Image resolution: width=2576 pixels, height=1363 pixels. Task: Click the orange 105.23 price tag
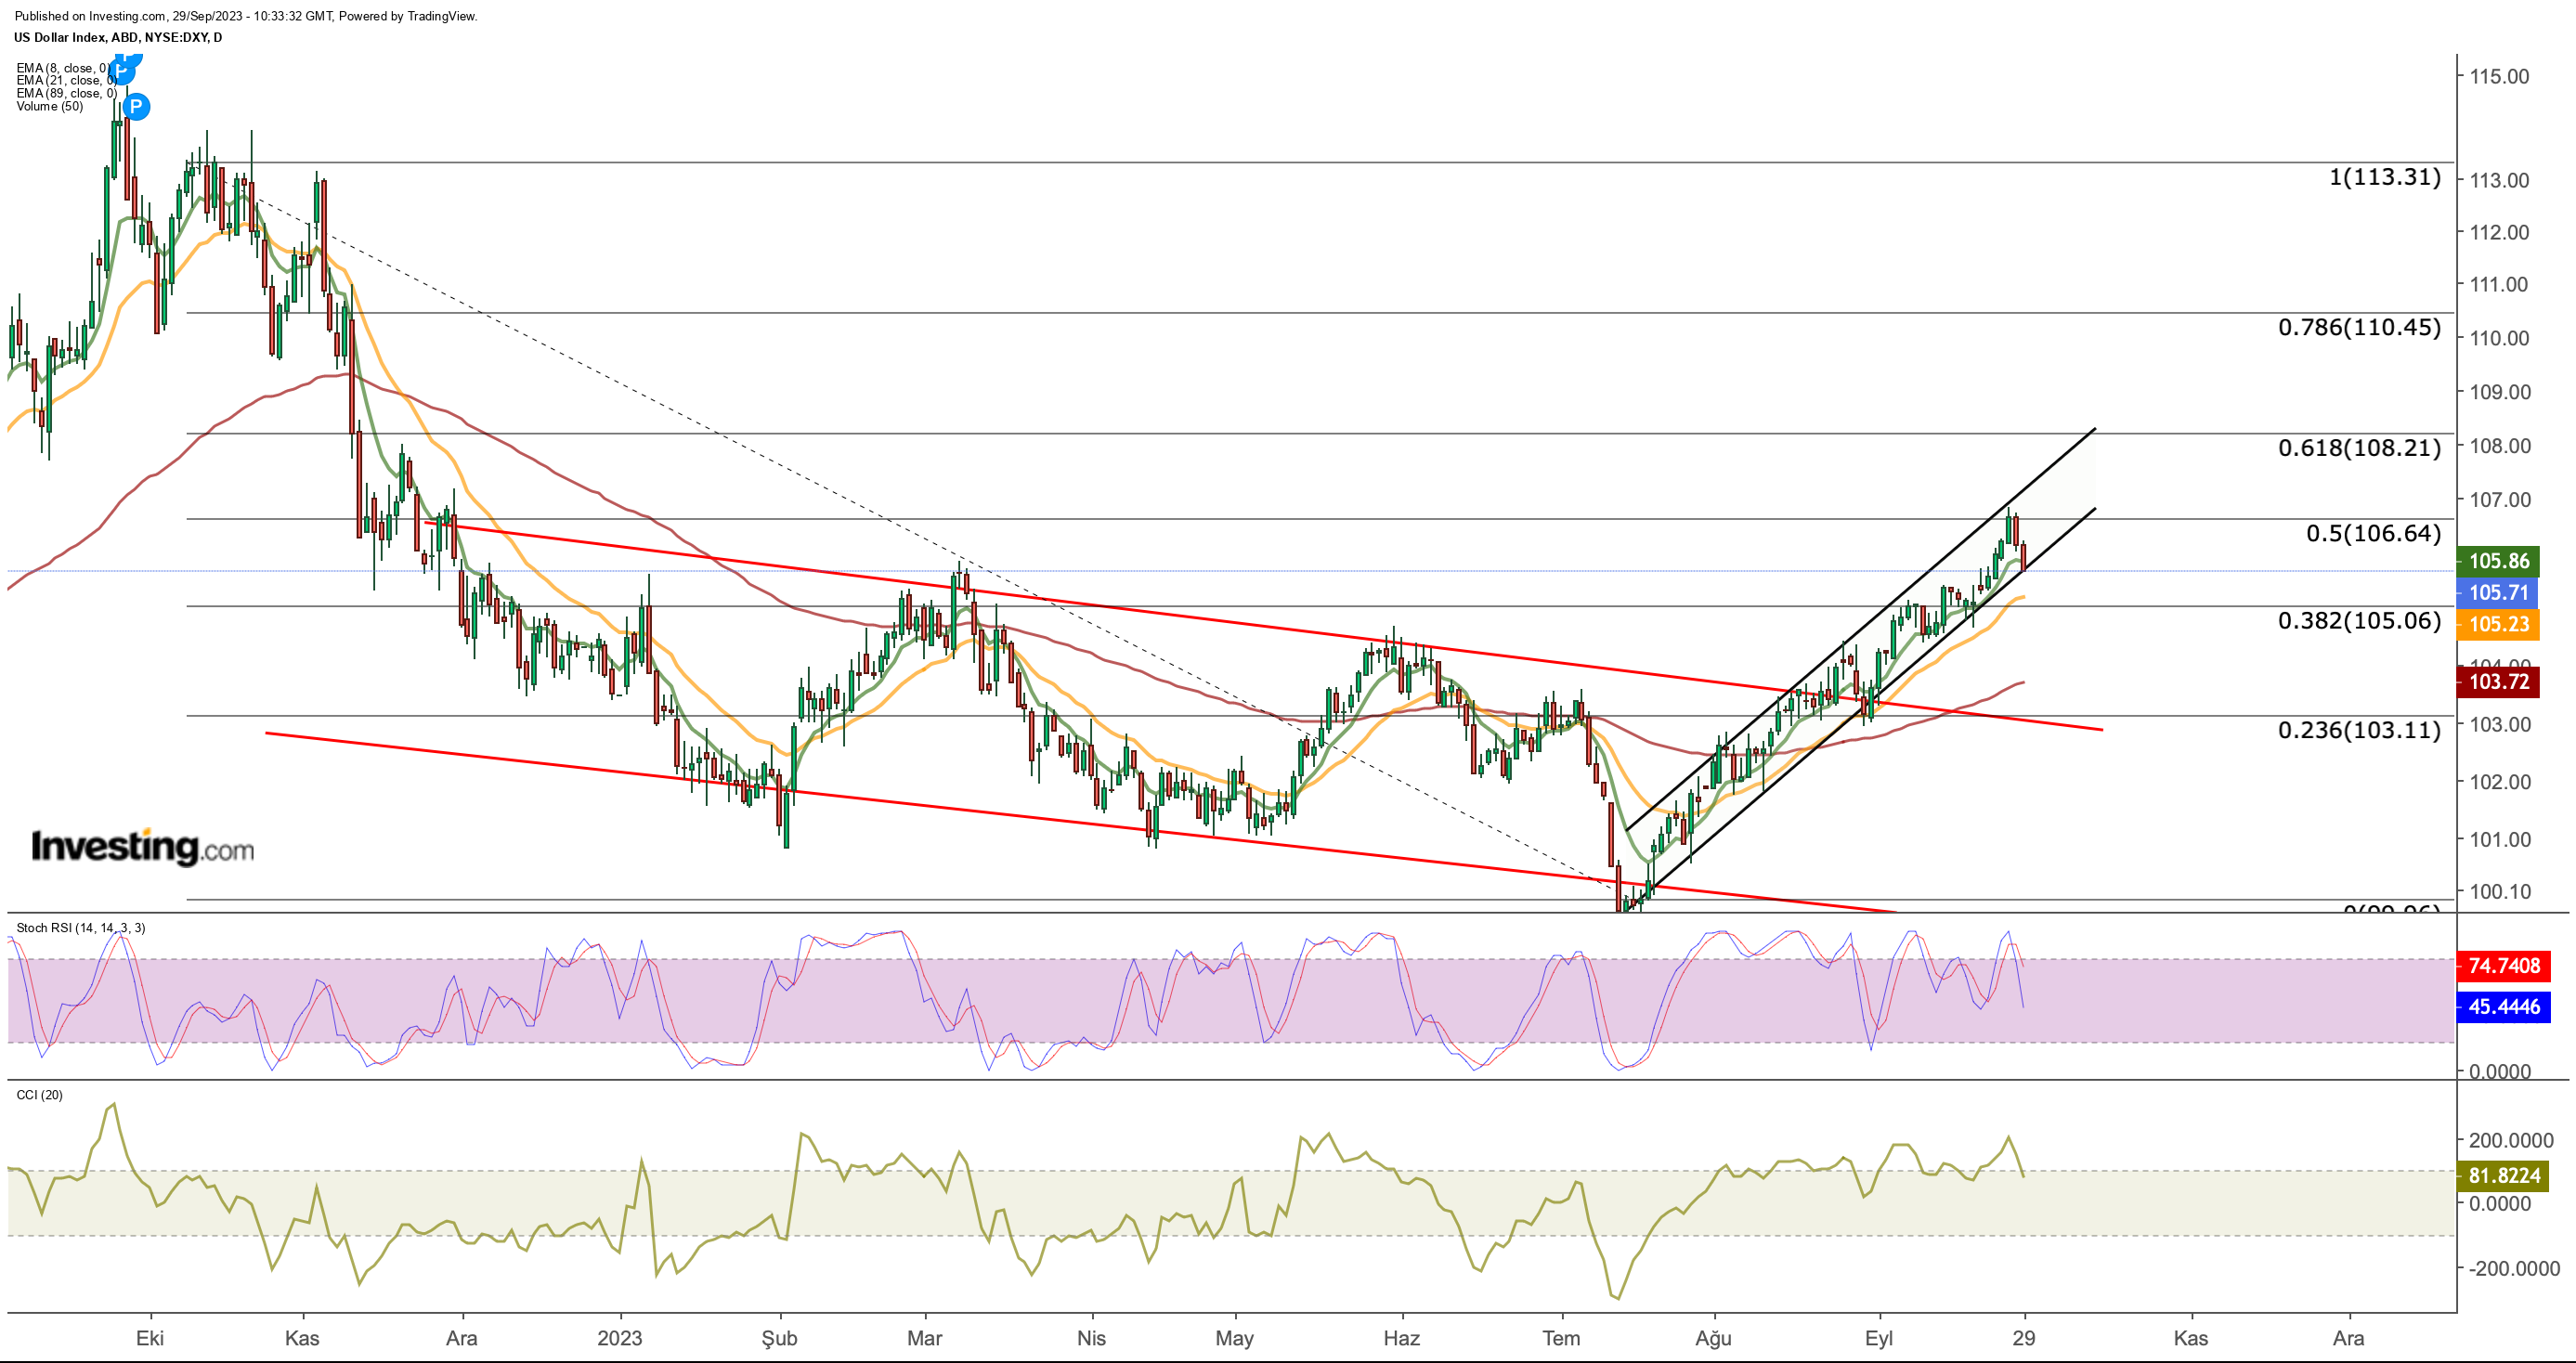(x=2497, y=624)
